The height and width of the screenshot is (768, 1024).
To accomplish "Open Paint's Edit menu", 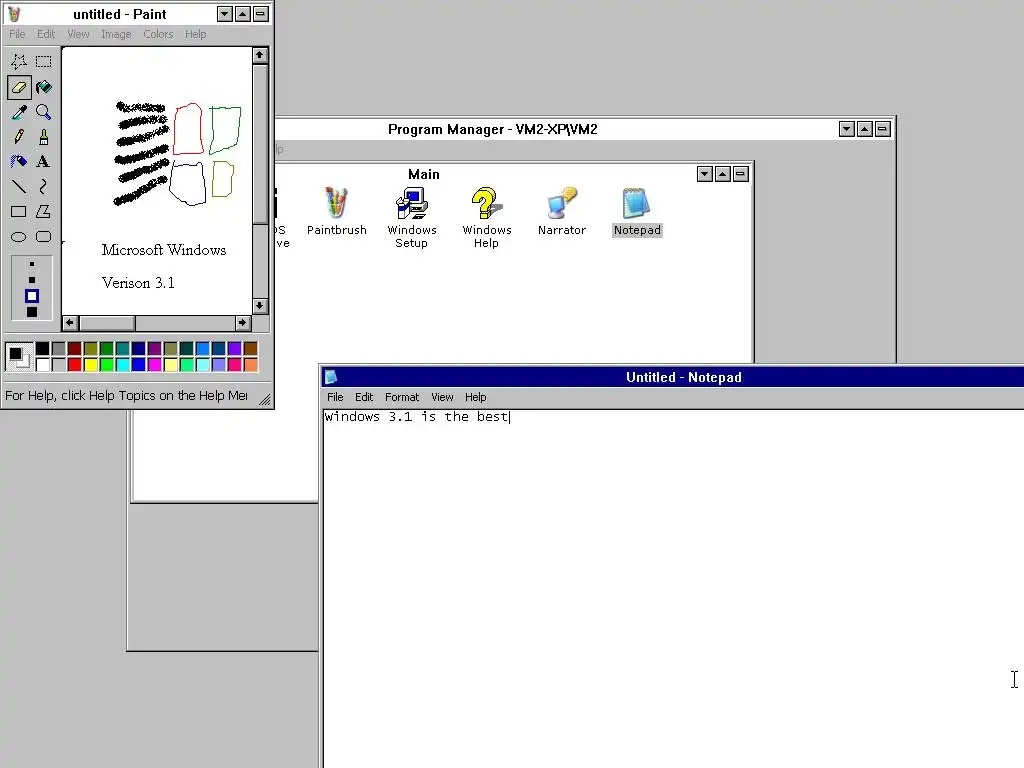I will coord(46,34).
